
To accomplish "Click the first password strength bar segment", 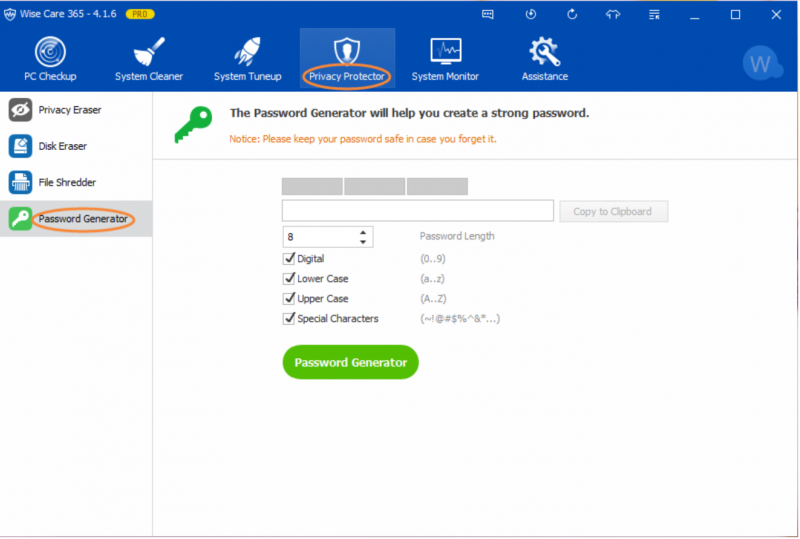I will (x=312, y=186).
